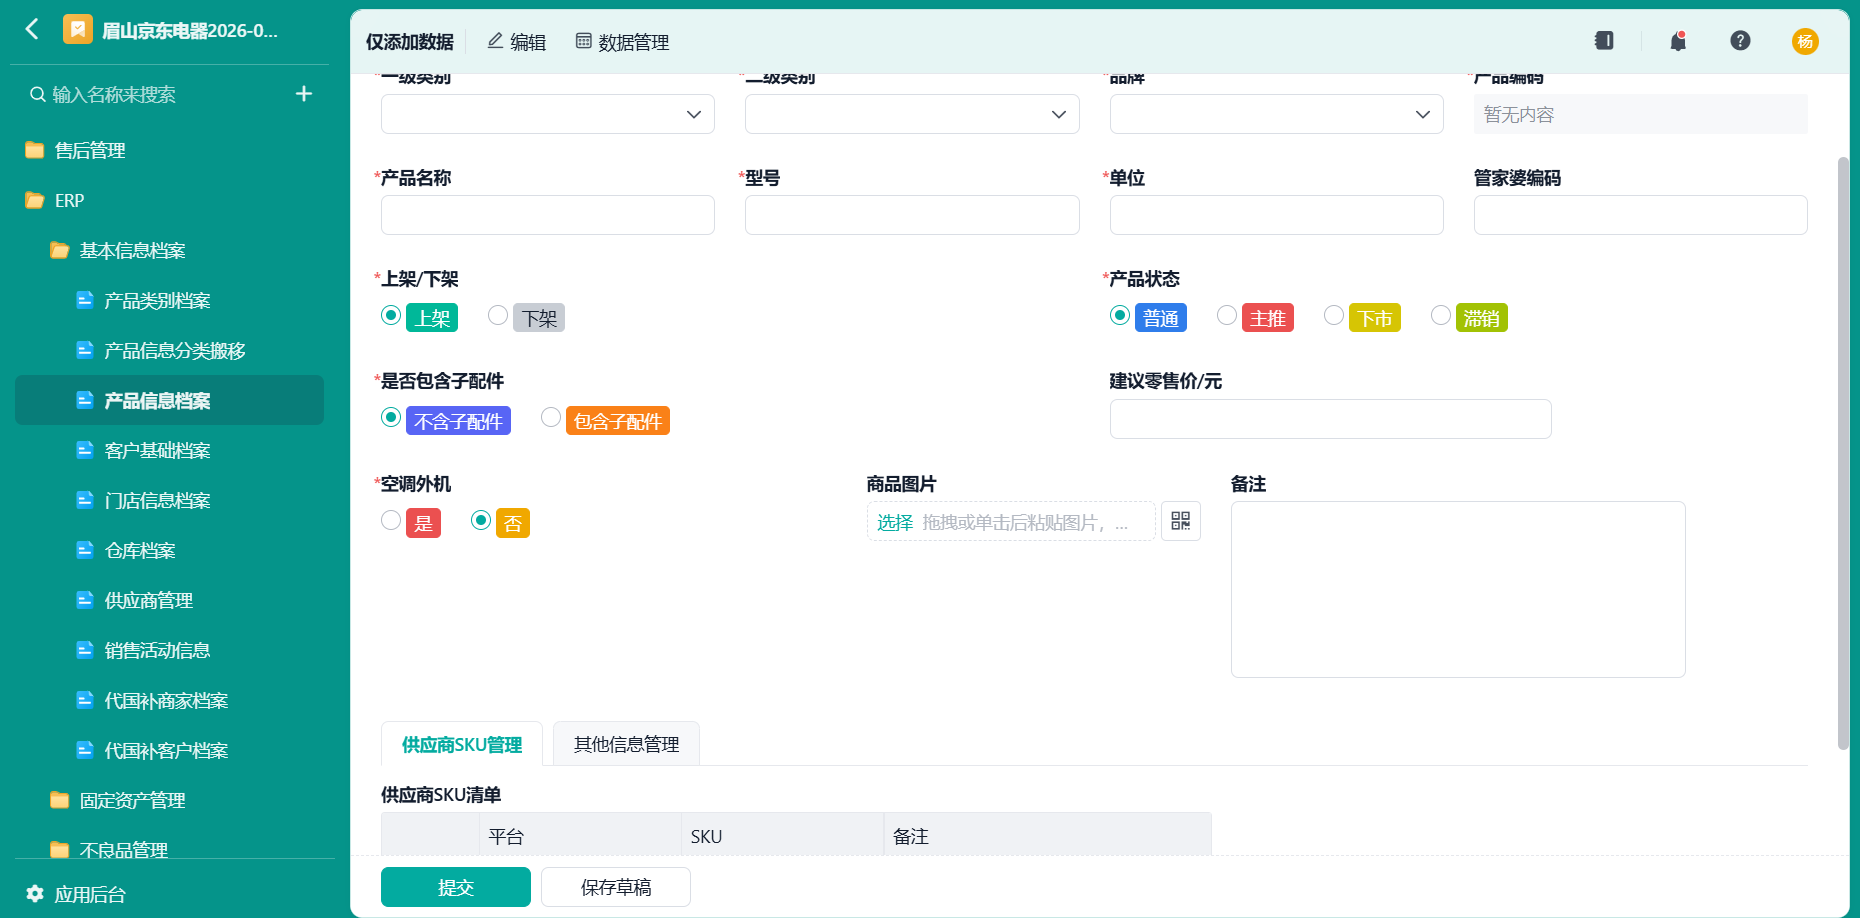Click the orange app logo icon

[x=77, y=29]
